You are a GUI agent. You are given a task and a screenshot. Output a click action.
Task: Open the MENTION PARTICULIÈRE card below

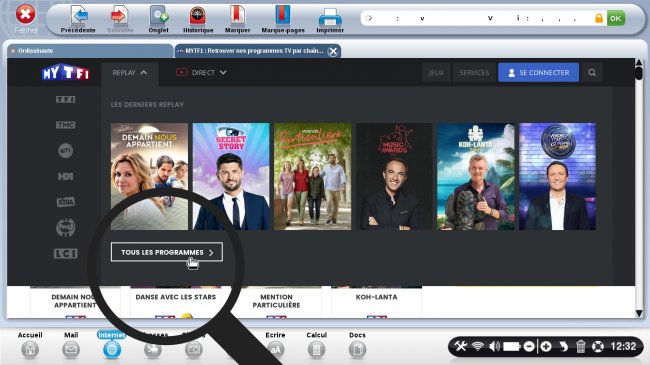point(276,302)
